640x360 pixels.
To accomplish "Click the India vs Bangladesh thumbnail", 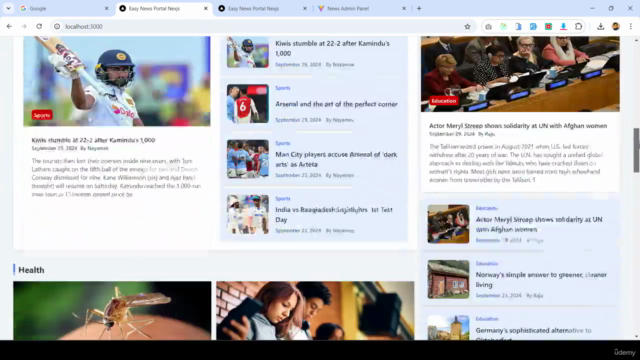I will (248, 214).
